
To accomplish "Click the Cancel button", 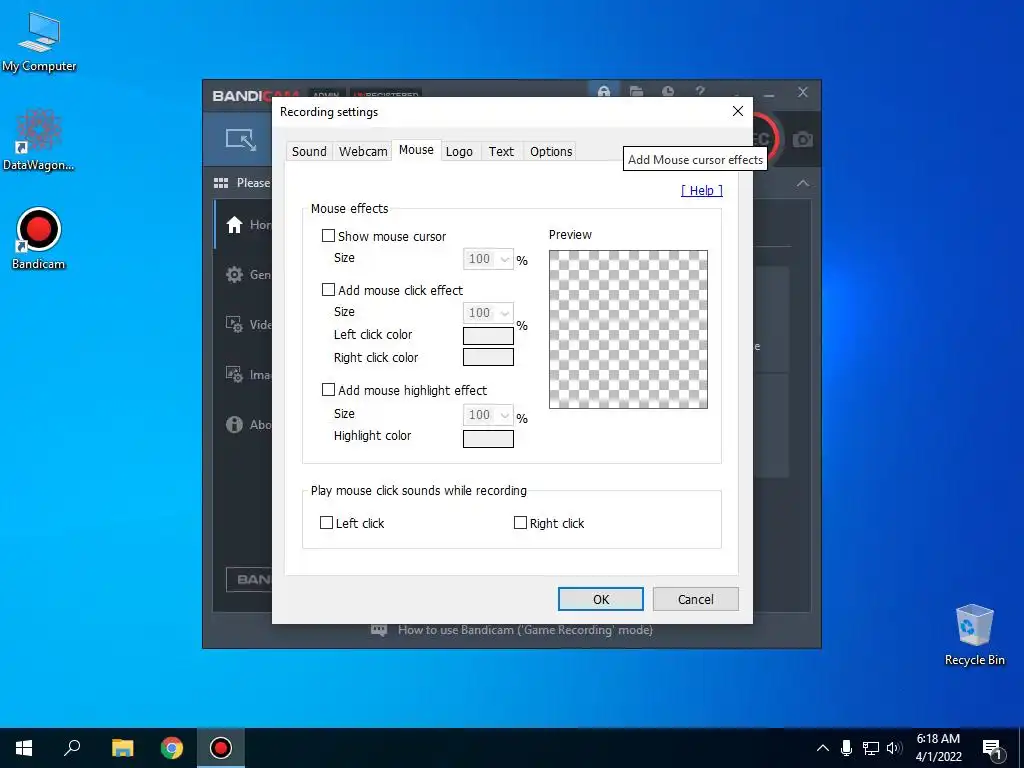I will click(x=696, y=599).
